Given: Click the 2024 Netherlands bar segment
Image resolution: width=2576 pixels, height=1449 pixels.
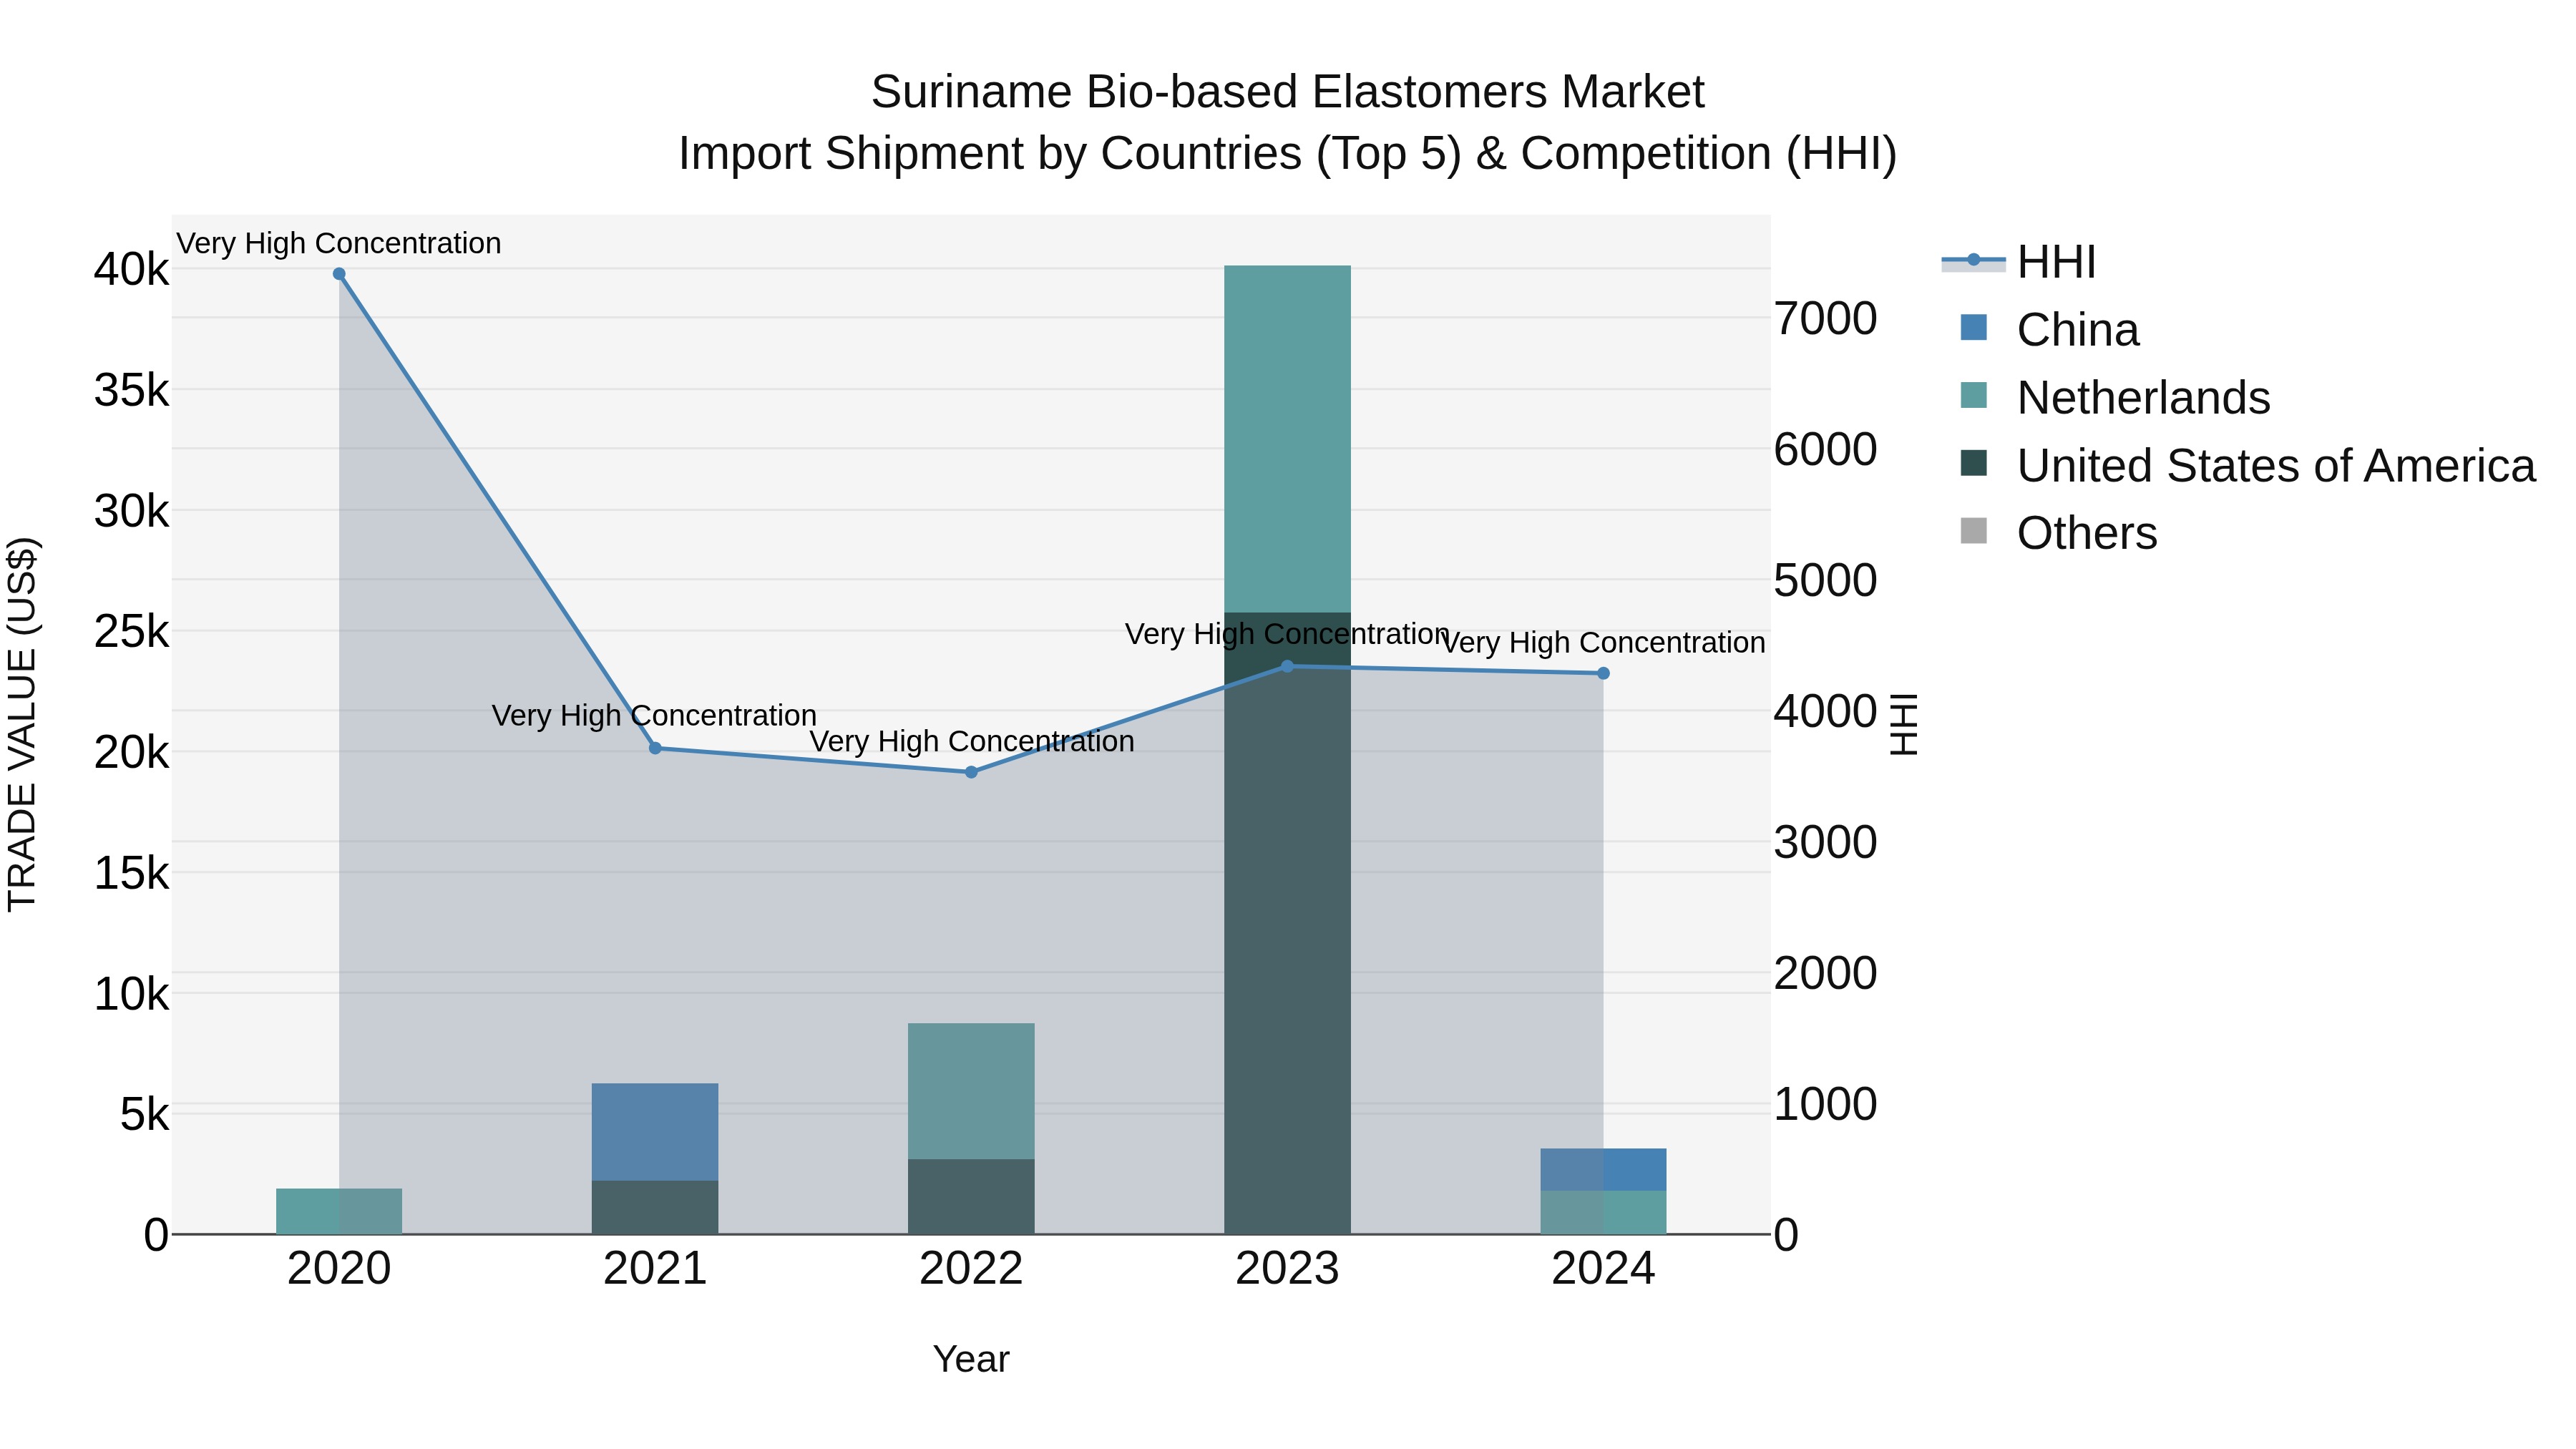Looking at the screenshot, I should tap(1603, 1213).
